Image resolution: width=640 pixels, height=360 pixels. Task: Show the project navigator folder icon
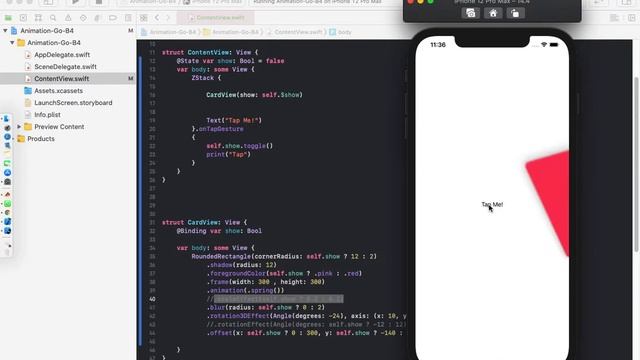tap(8, 18)
